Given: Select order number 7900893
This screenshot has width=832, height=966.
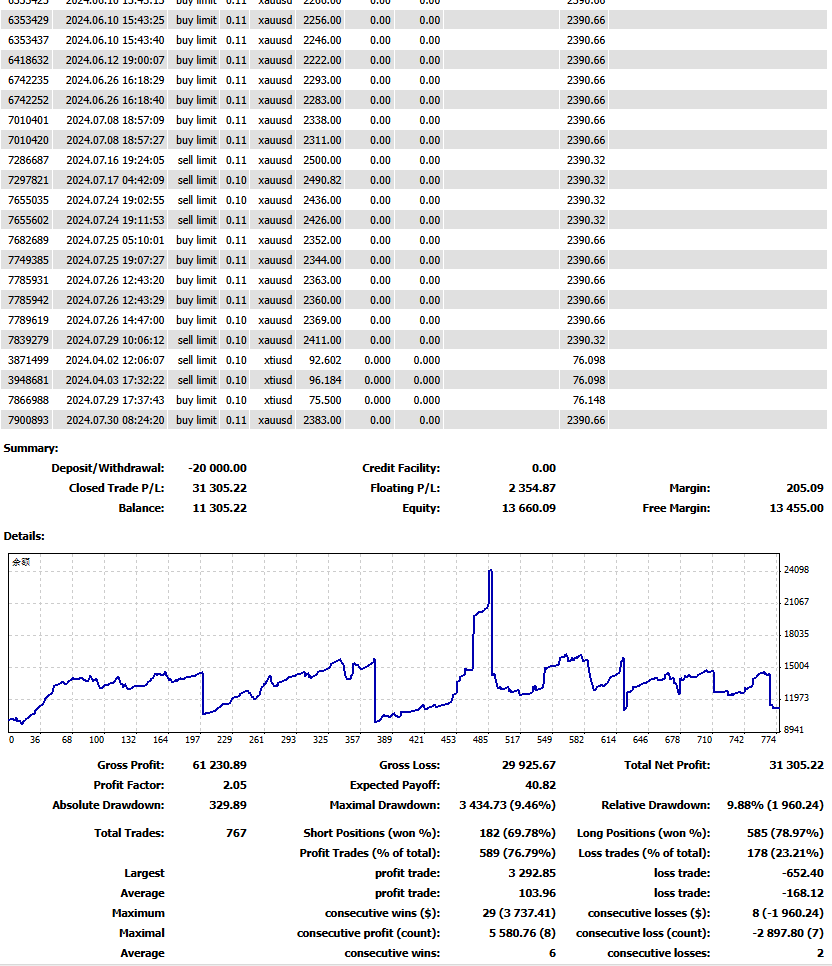Looking at the screenshot, I should point(28,420).
